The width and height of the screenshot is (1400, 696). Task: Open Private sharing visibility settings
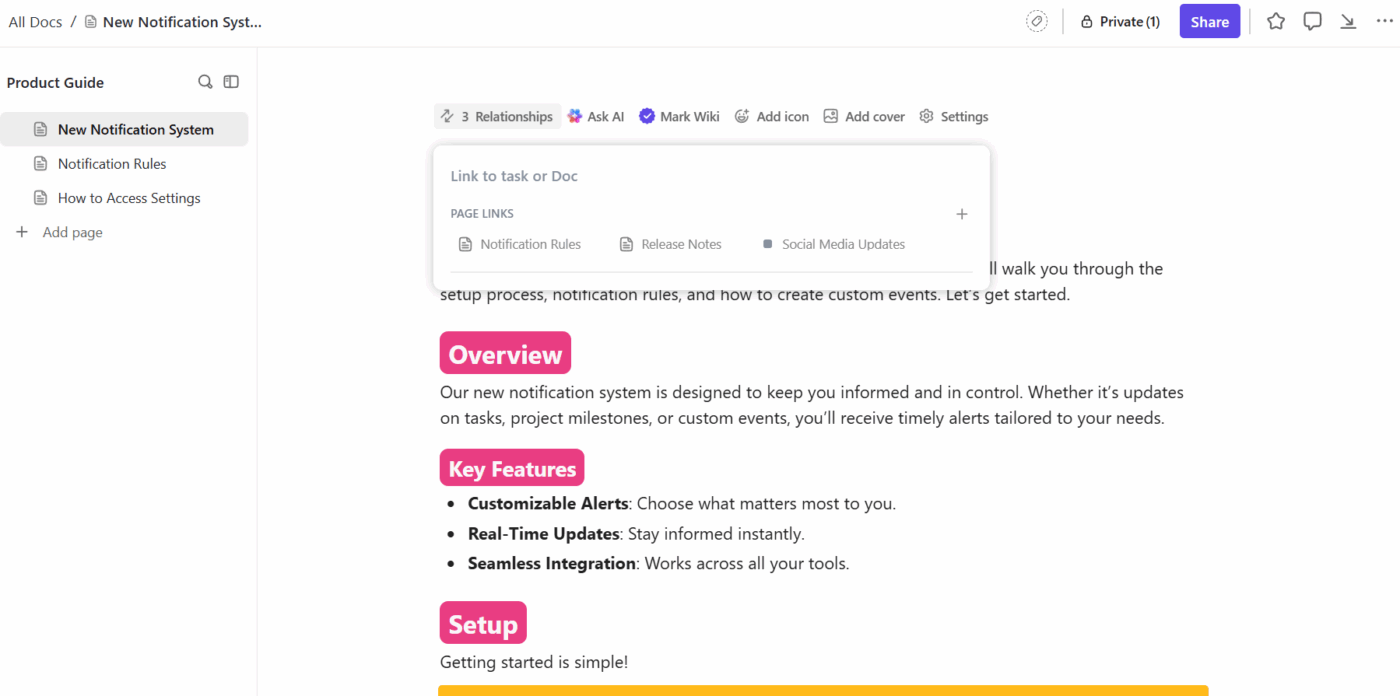1119,20
